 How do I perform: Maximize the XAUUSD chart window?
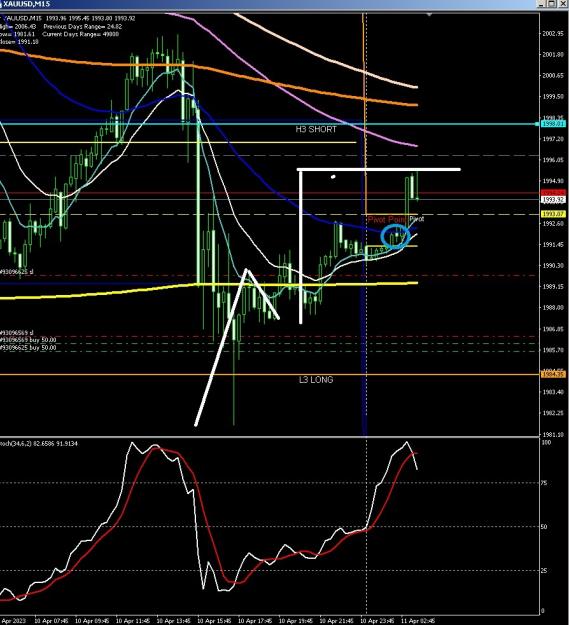(552, 4)
